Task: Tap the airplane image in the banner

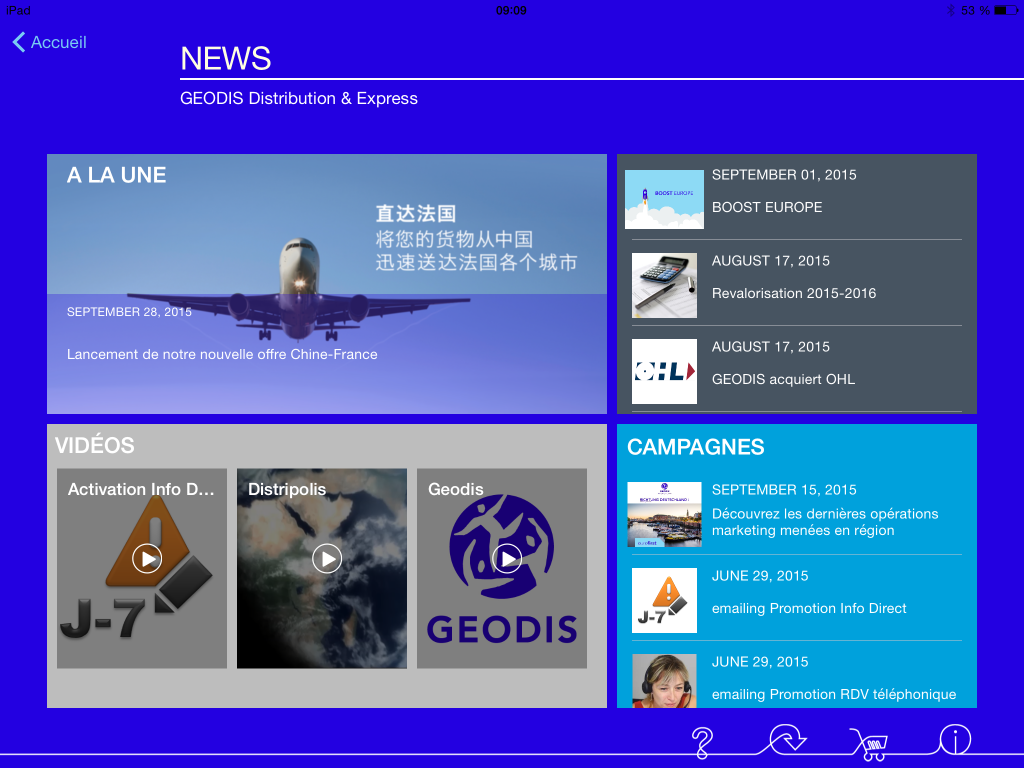Action: pos(298,291)
